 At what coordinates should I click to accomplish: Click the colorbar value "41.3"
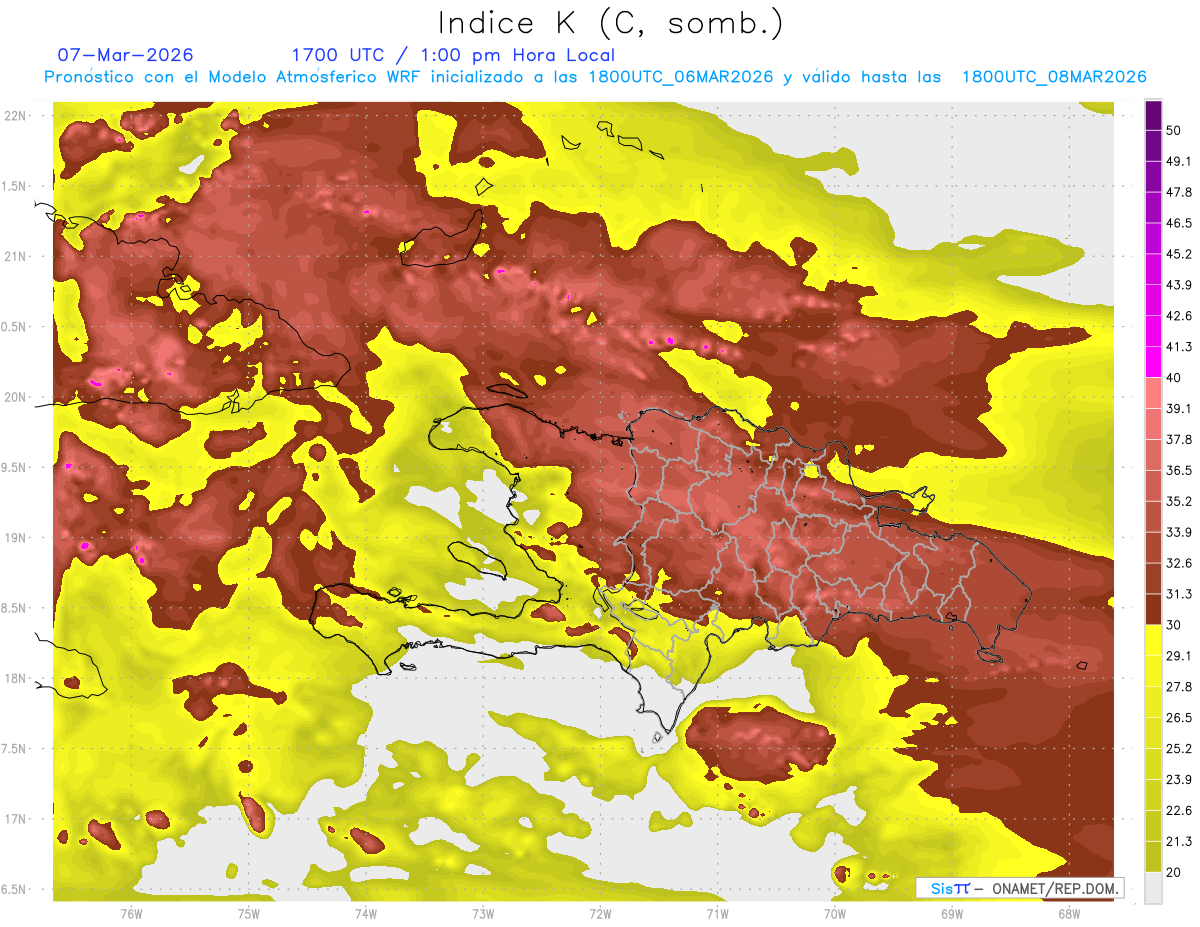(1179, 347)
